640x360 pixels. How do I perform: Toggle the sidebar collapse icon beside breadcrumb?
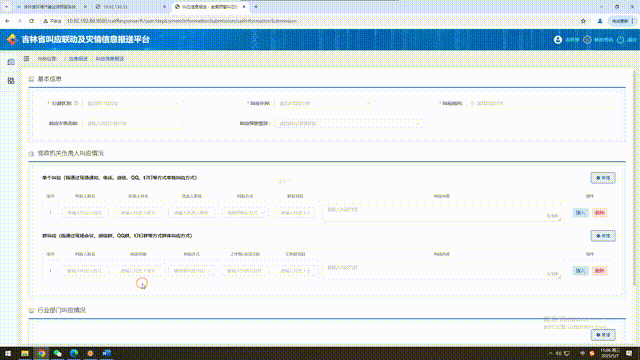pyautogui.click(x=27, y=59)
